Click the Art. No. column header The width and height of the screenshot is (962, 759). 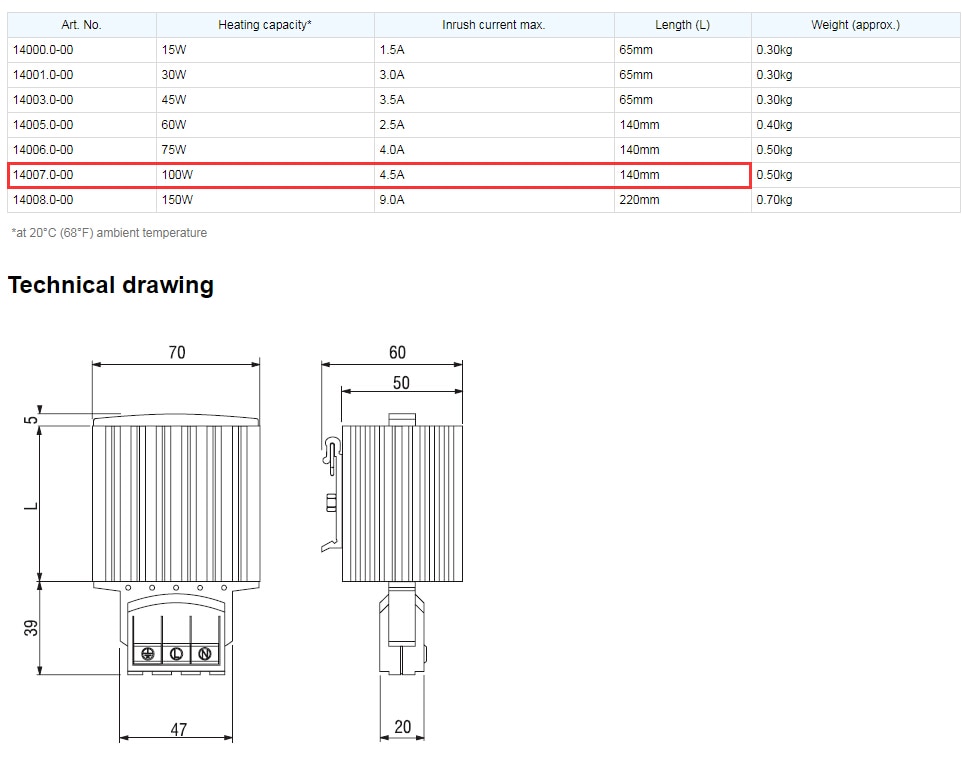[81, 24]
